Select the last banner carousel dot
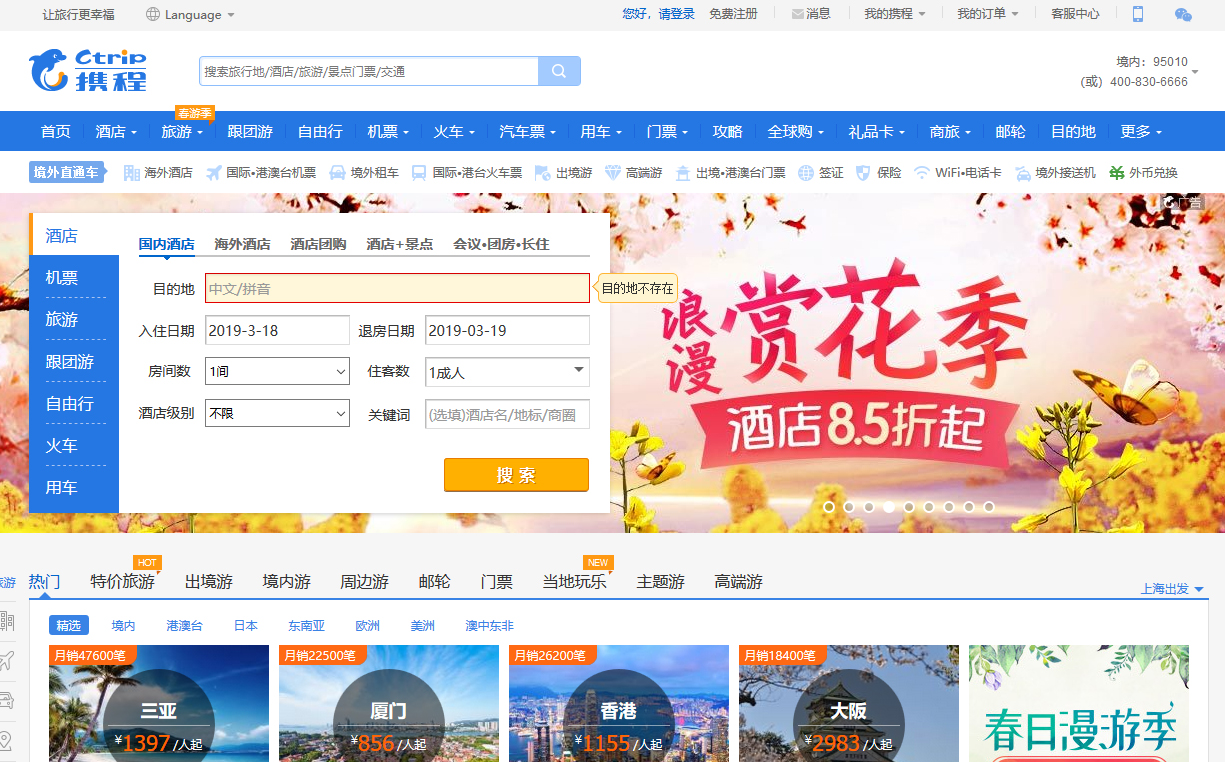 pos(989,507)
